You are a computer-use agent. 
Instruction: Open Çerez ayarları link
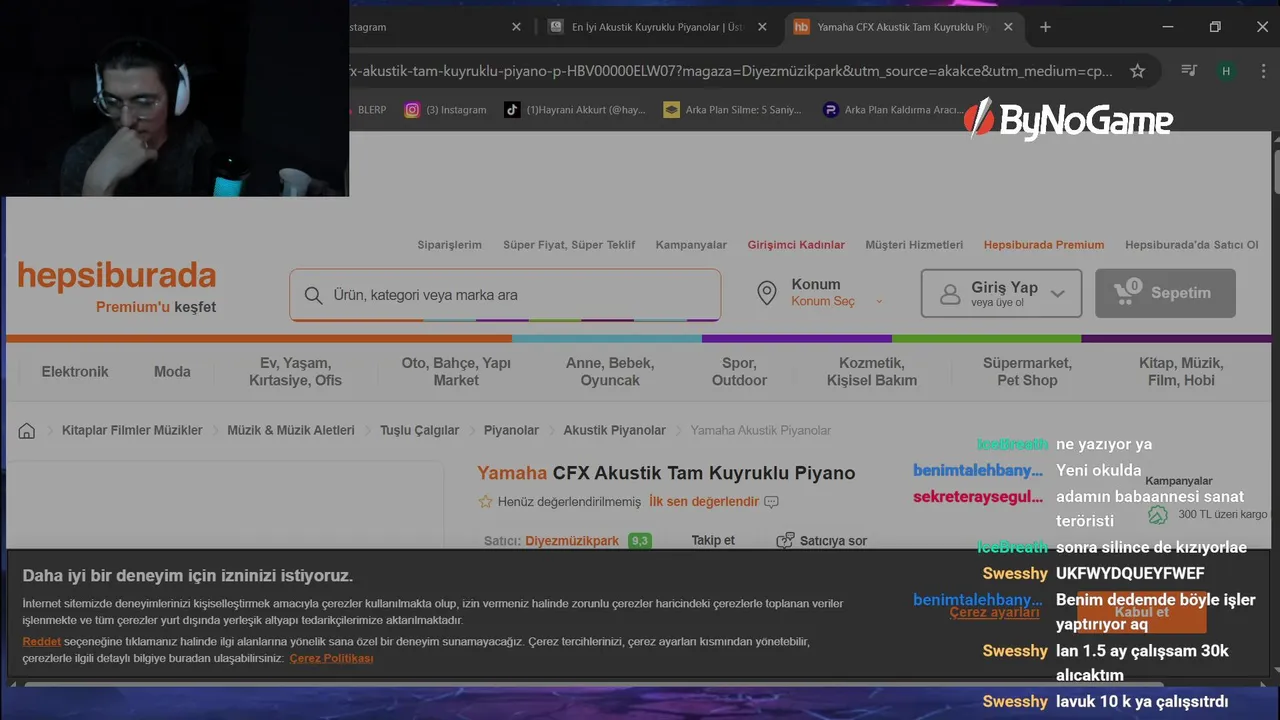tap(994, 612)
